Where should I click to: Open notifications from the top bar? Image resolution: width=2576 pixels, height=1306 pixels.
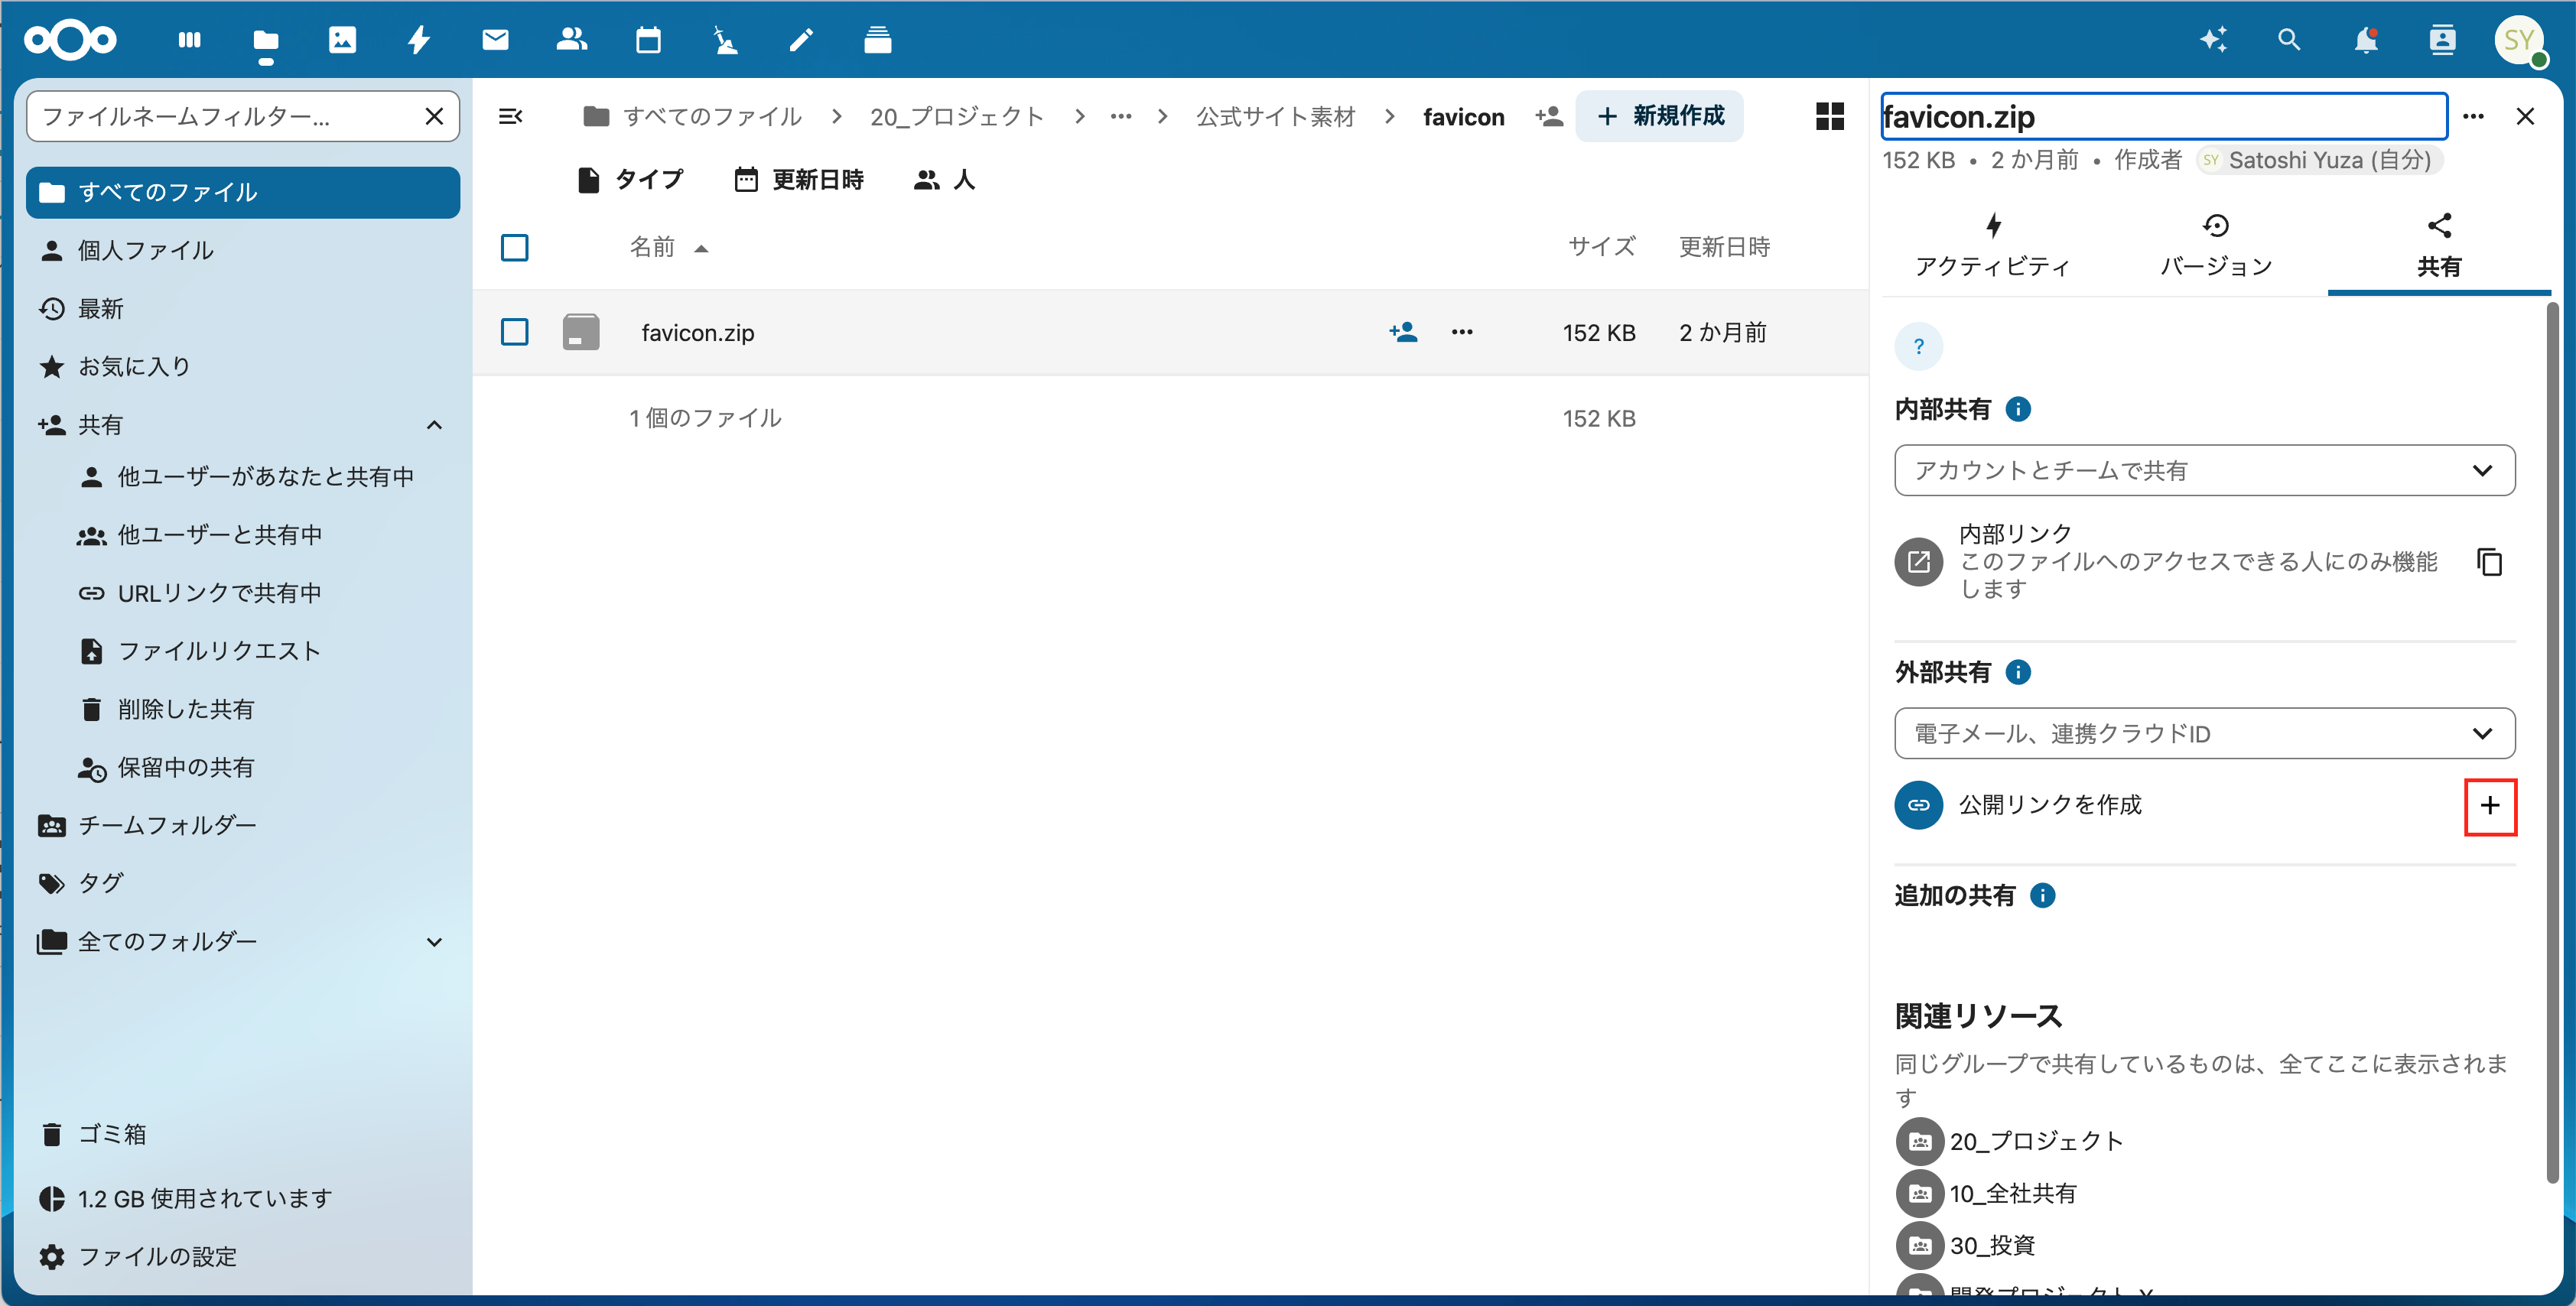[2366, 40]
